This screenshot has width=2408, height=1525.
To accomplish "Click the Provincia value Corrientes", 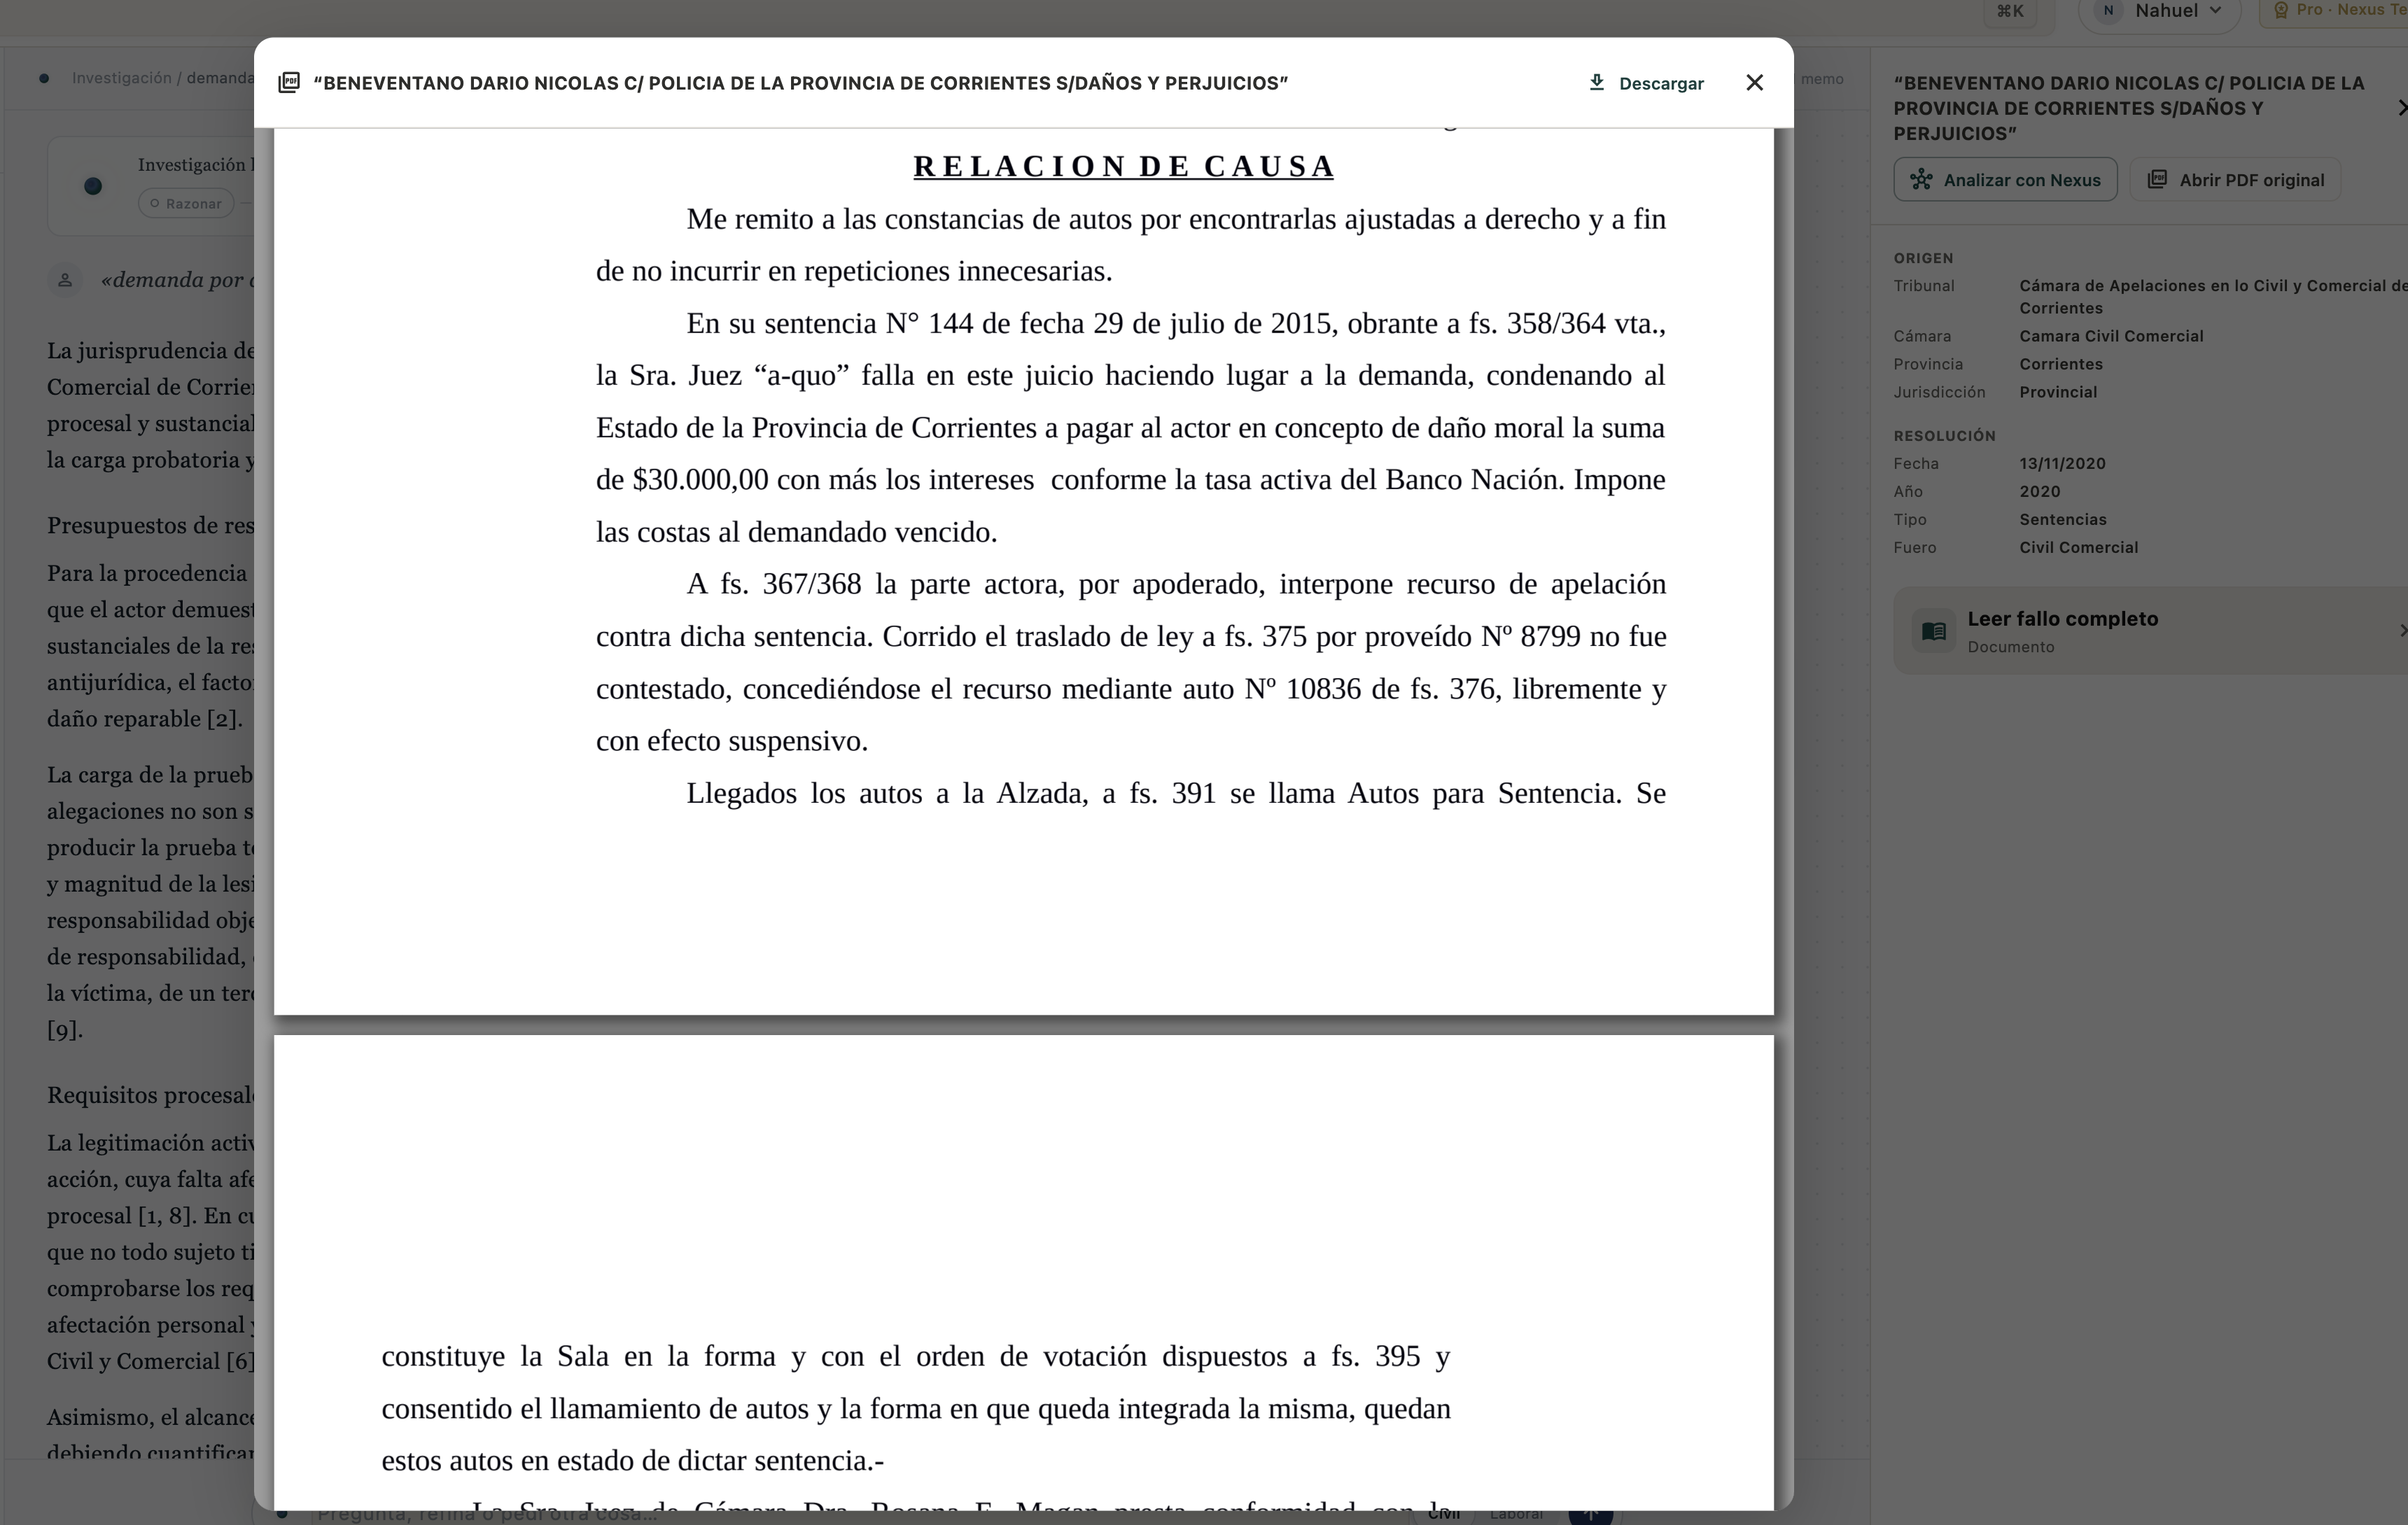I will tap(2061, 364).
